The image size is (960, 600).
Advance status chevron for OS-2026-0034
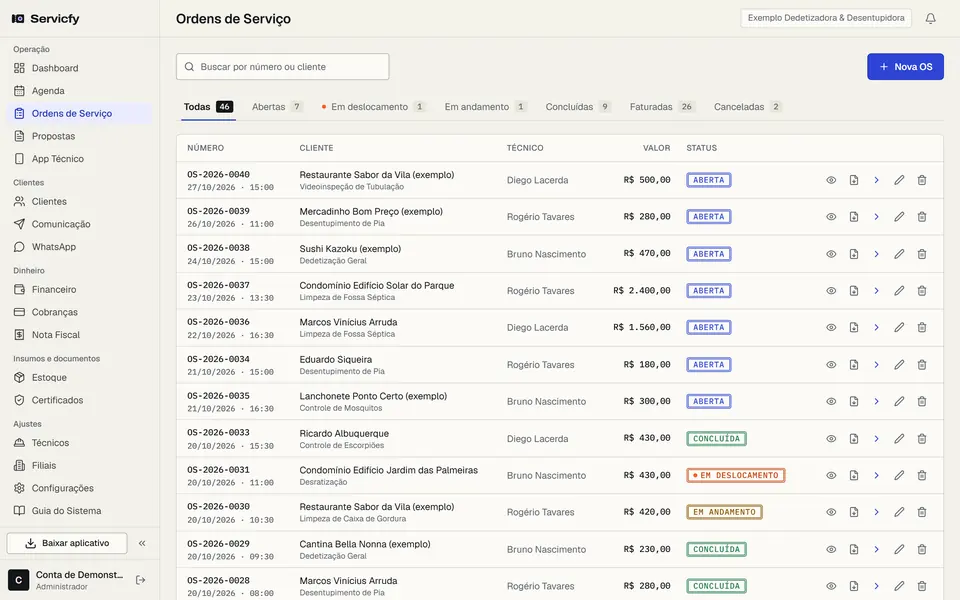click(x=876, y=365)
